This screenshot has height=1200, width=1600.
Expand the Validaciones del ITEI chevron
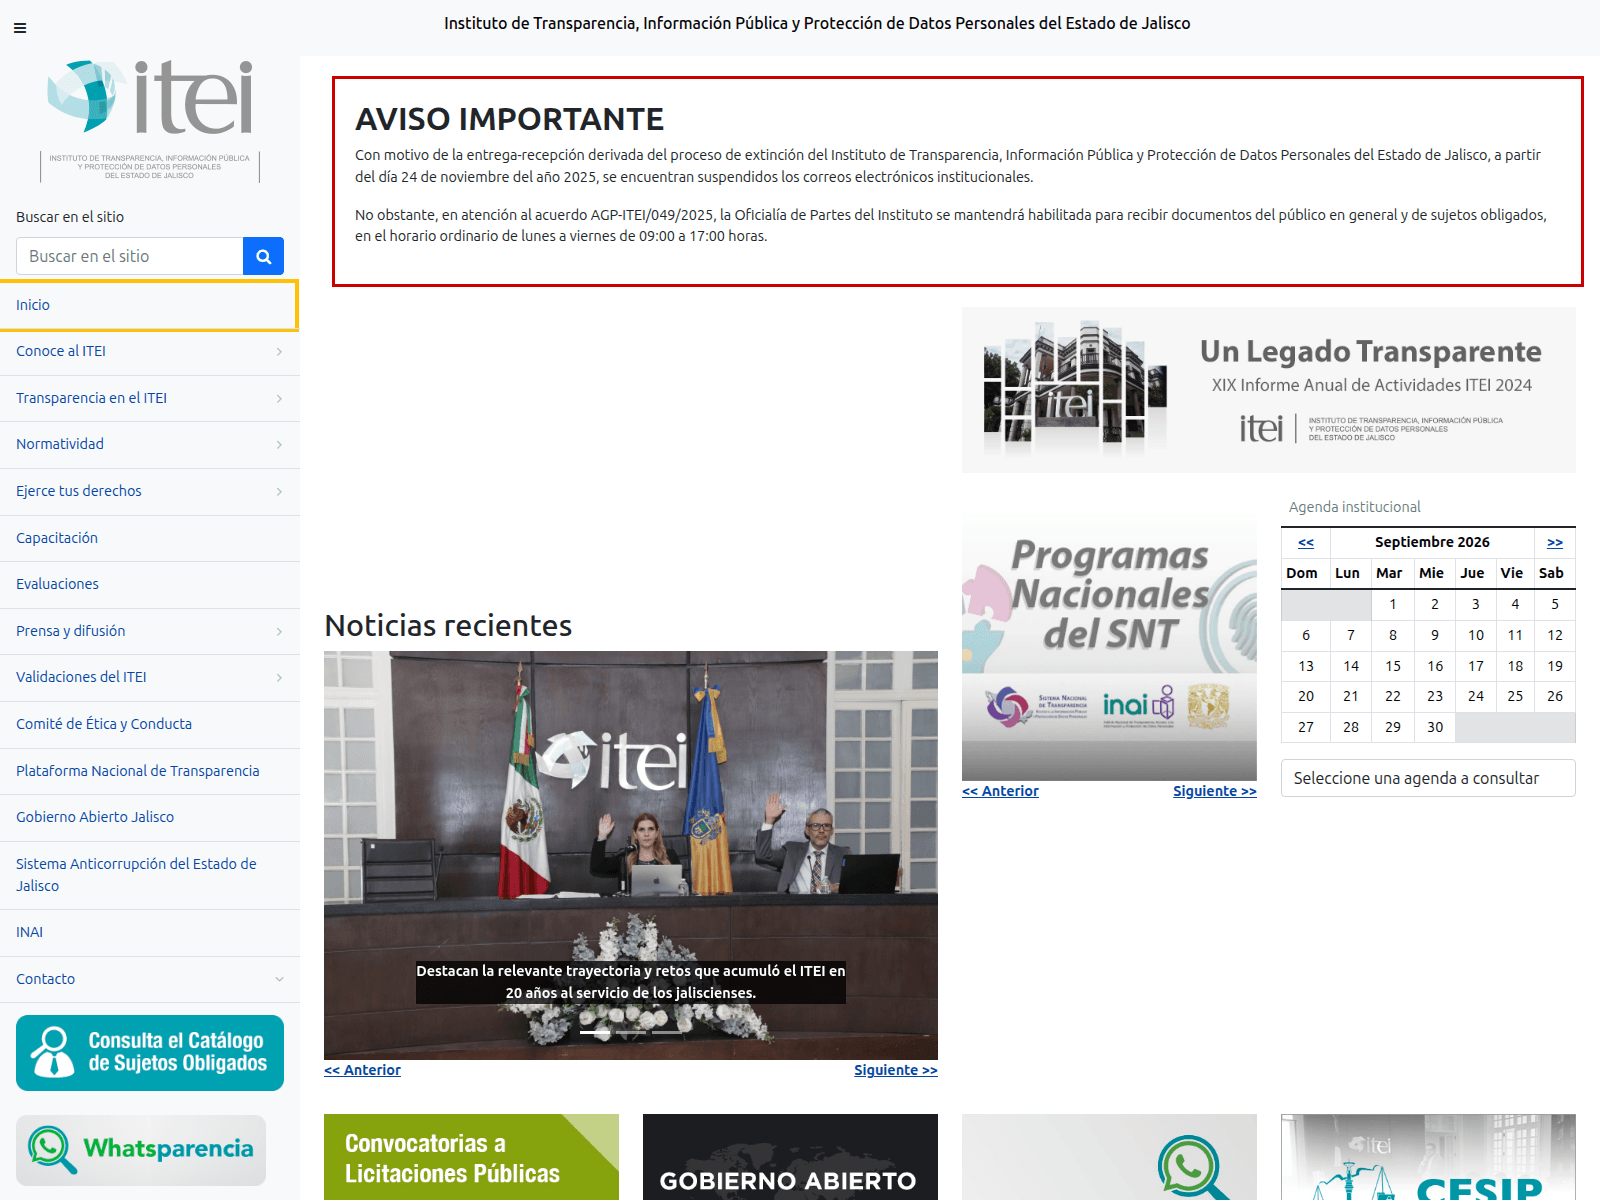(x=279, y=678)
